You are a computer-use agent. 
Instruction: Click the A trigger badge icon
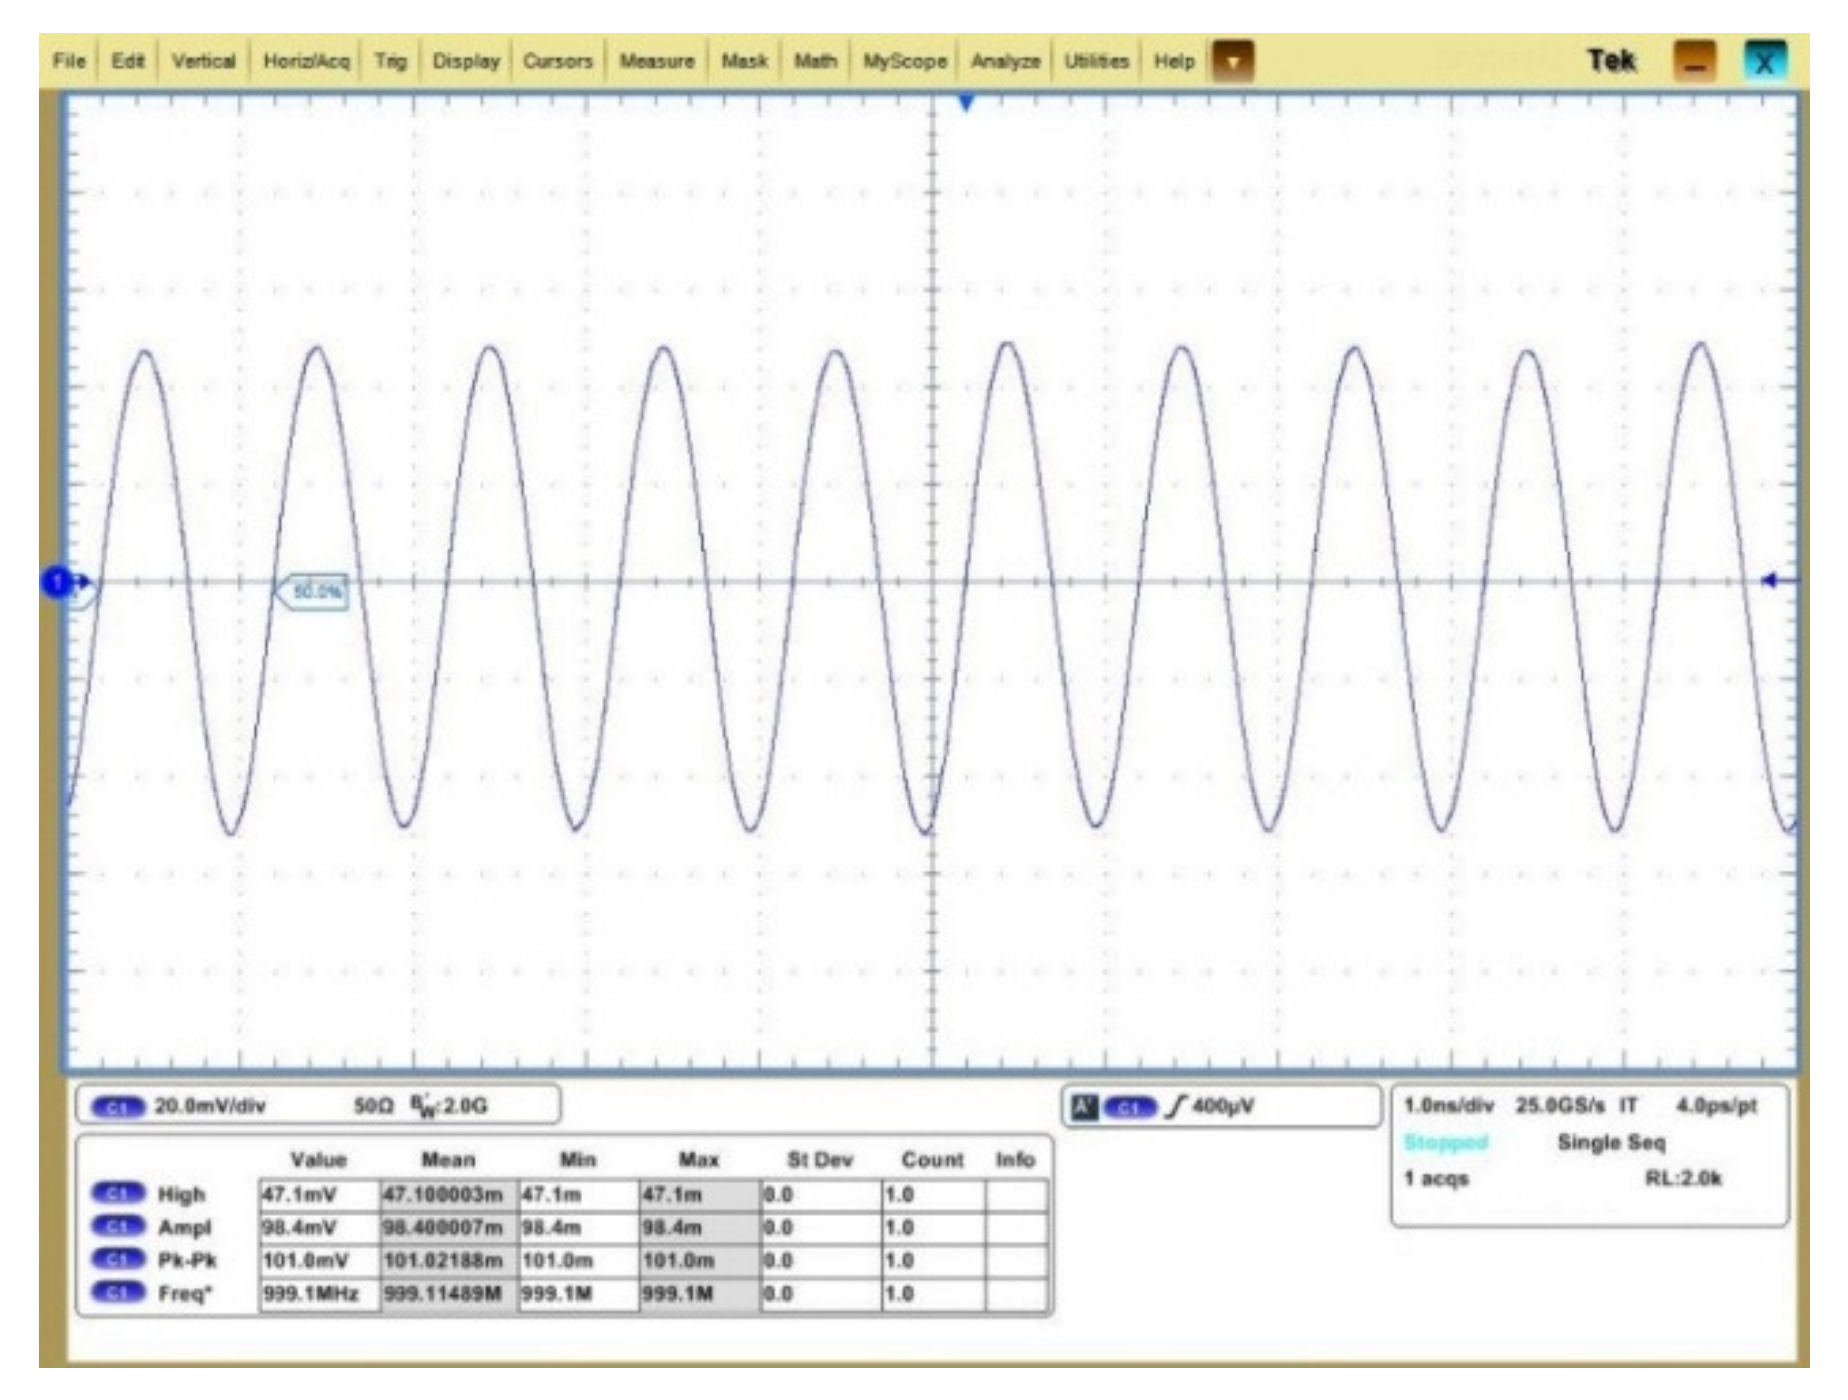pos(1084,1107)
